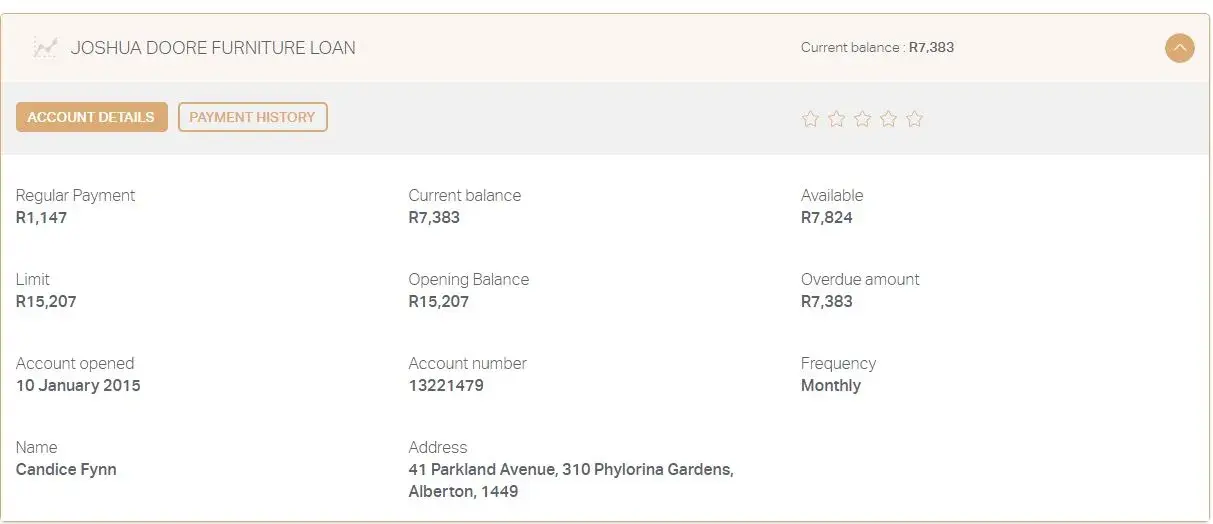Click the Parkland Avenue address text
This screenshot has height=524, width=1213.
[570, 470]
